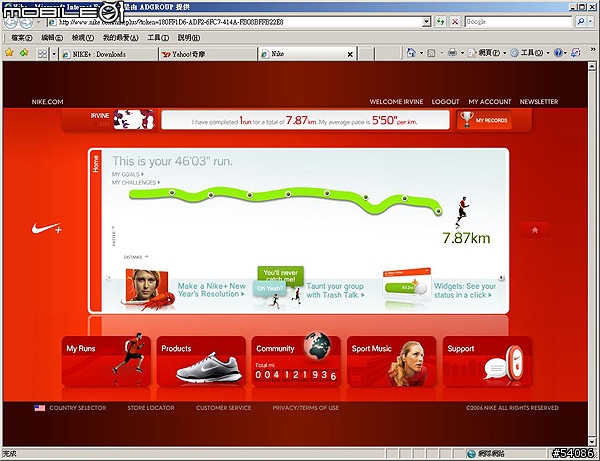Click the browser Forward button
Viewport: 600px width, 461px height.
(26, 23)
